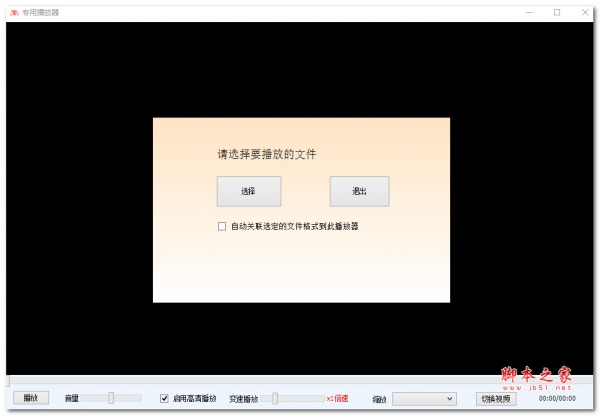The width and height of the screenshot is (600, 416).
Task: Click the 00:00/00:00 time display
Action: (x=557, y=398)
